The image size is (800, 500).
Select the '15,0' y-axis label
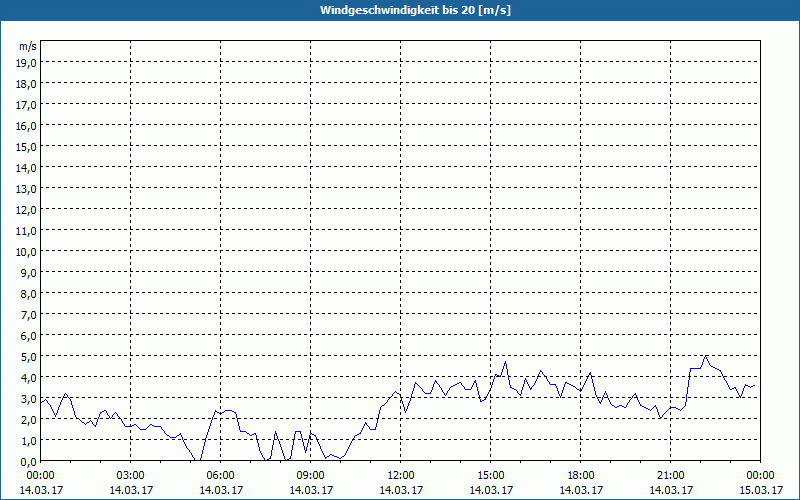28,147
